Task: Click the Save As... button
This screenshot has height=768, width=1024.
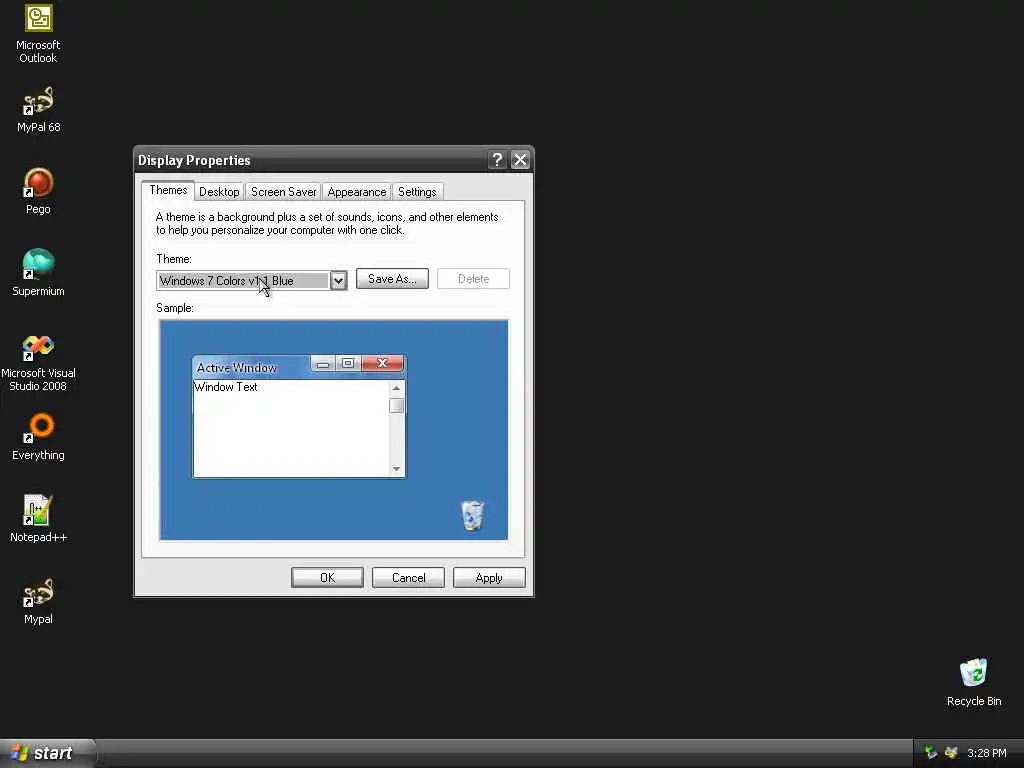Action: pyautogui.click(x=392, y=279)
